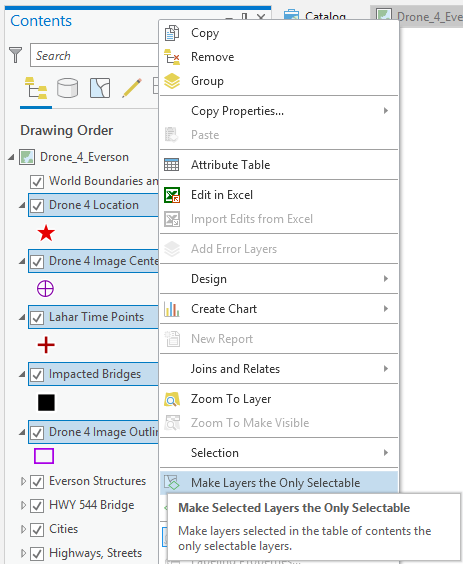This screenshot has height=564, width=463.
Task: Switch to List By Data Source view
Action: tap(68, 88)
